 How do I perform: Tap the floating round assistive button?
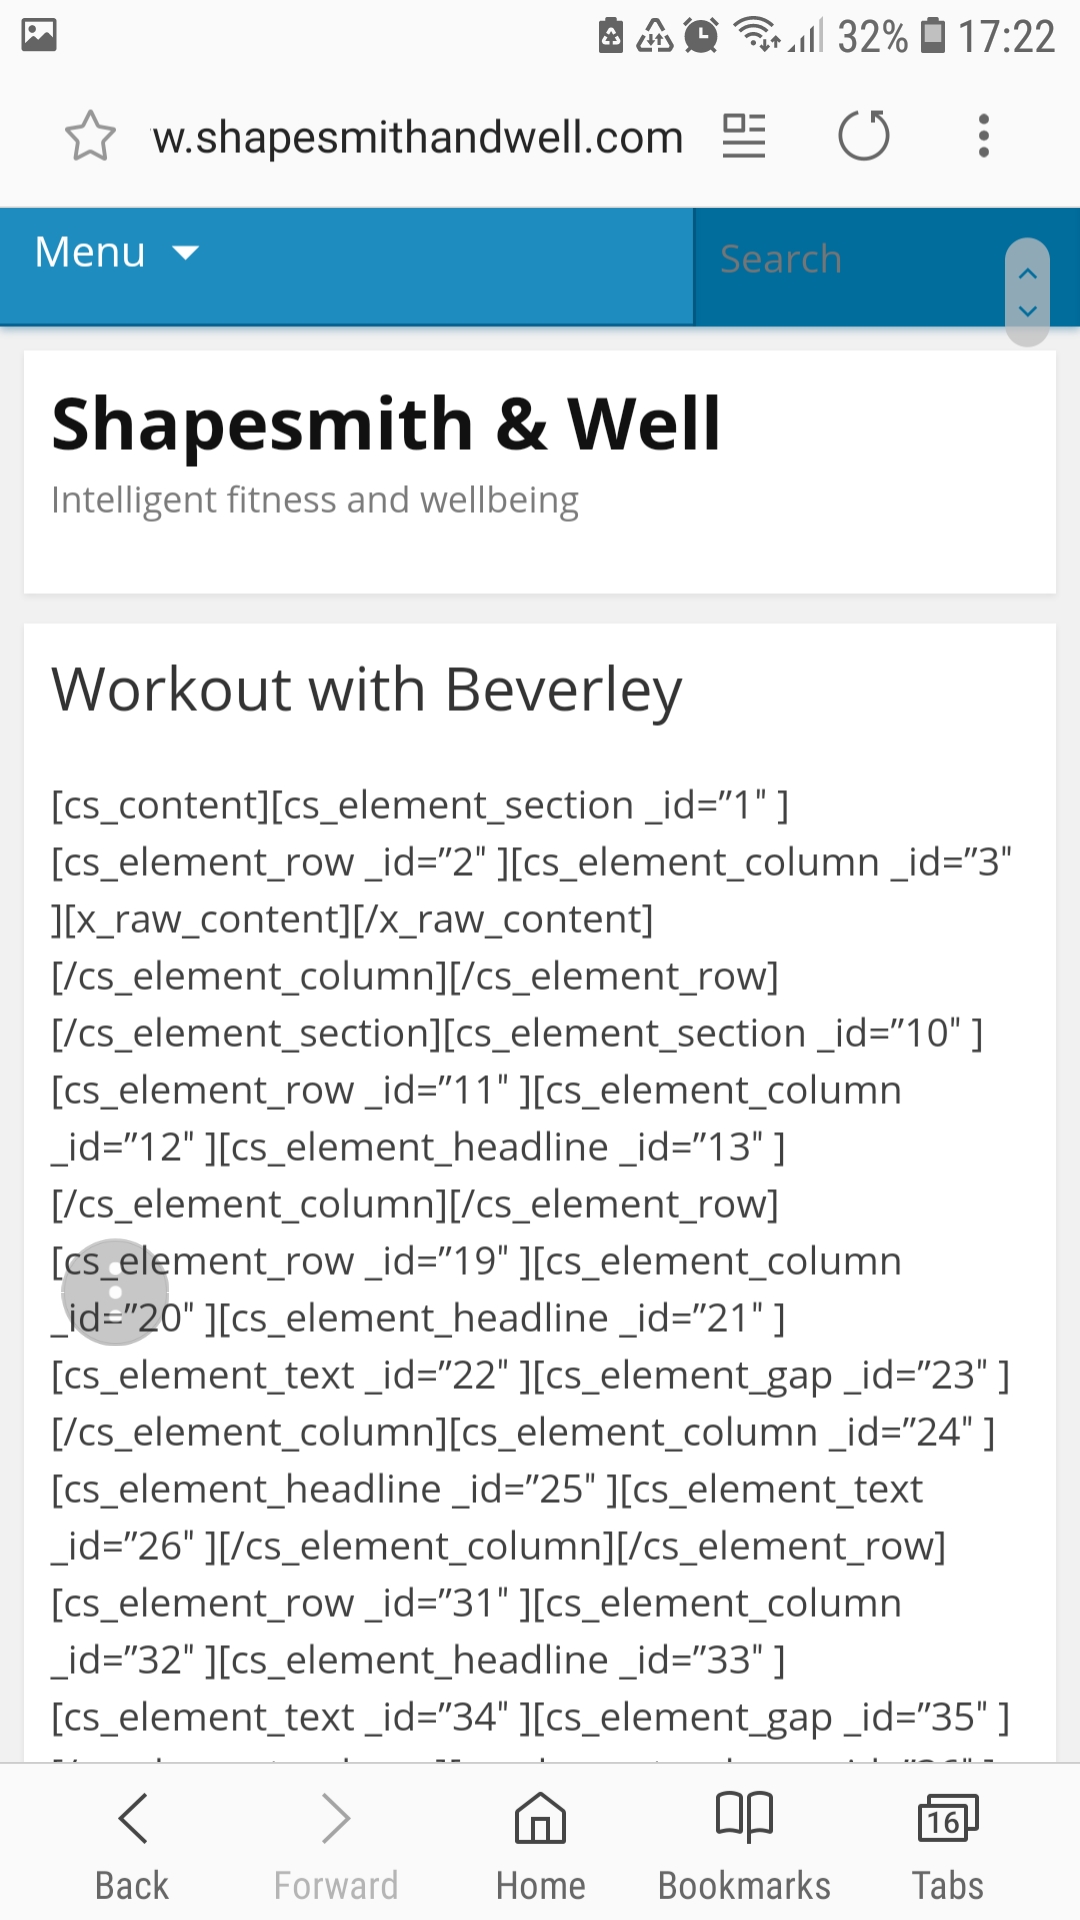(x=115, y=1292)
